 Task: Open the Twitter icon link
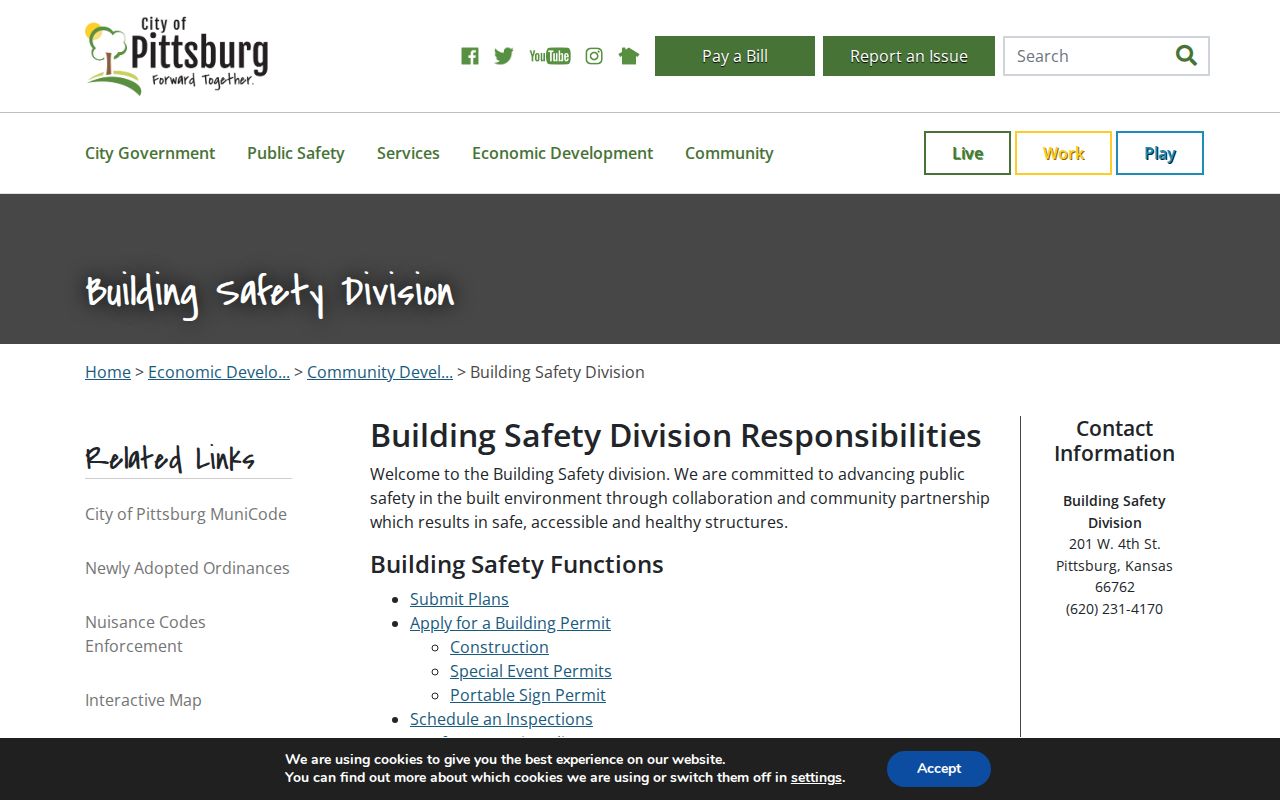click(x=504, y=56)
